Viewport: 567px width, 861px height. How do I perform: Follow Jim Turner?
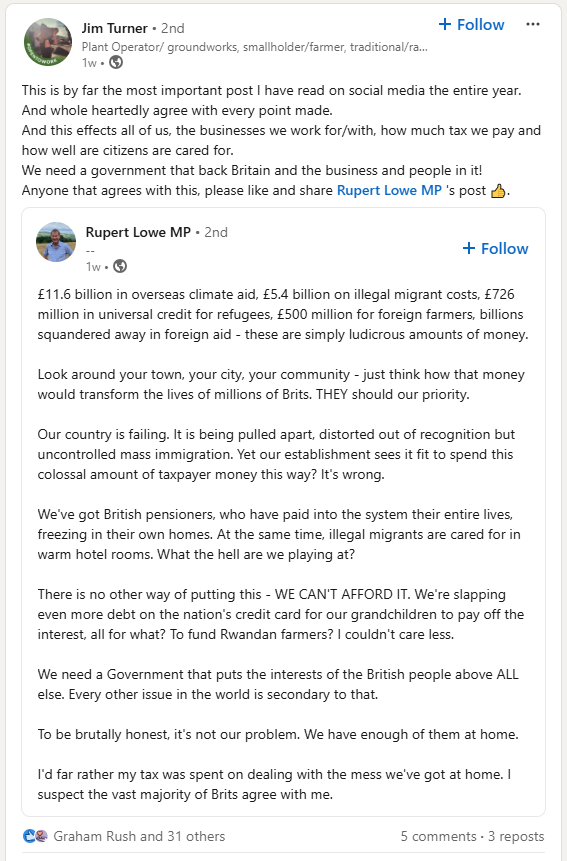pos(471,25)
